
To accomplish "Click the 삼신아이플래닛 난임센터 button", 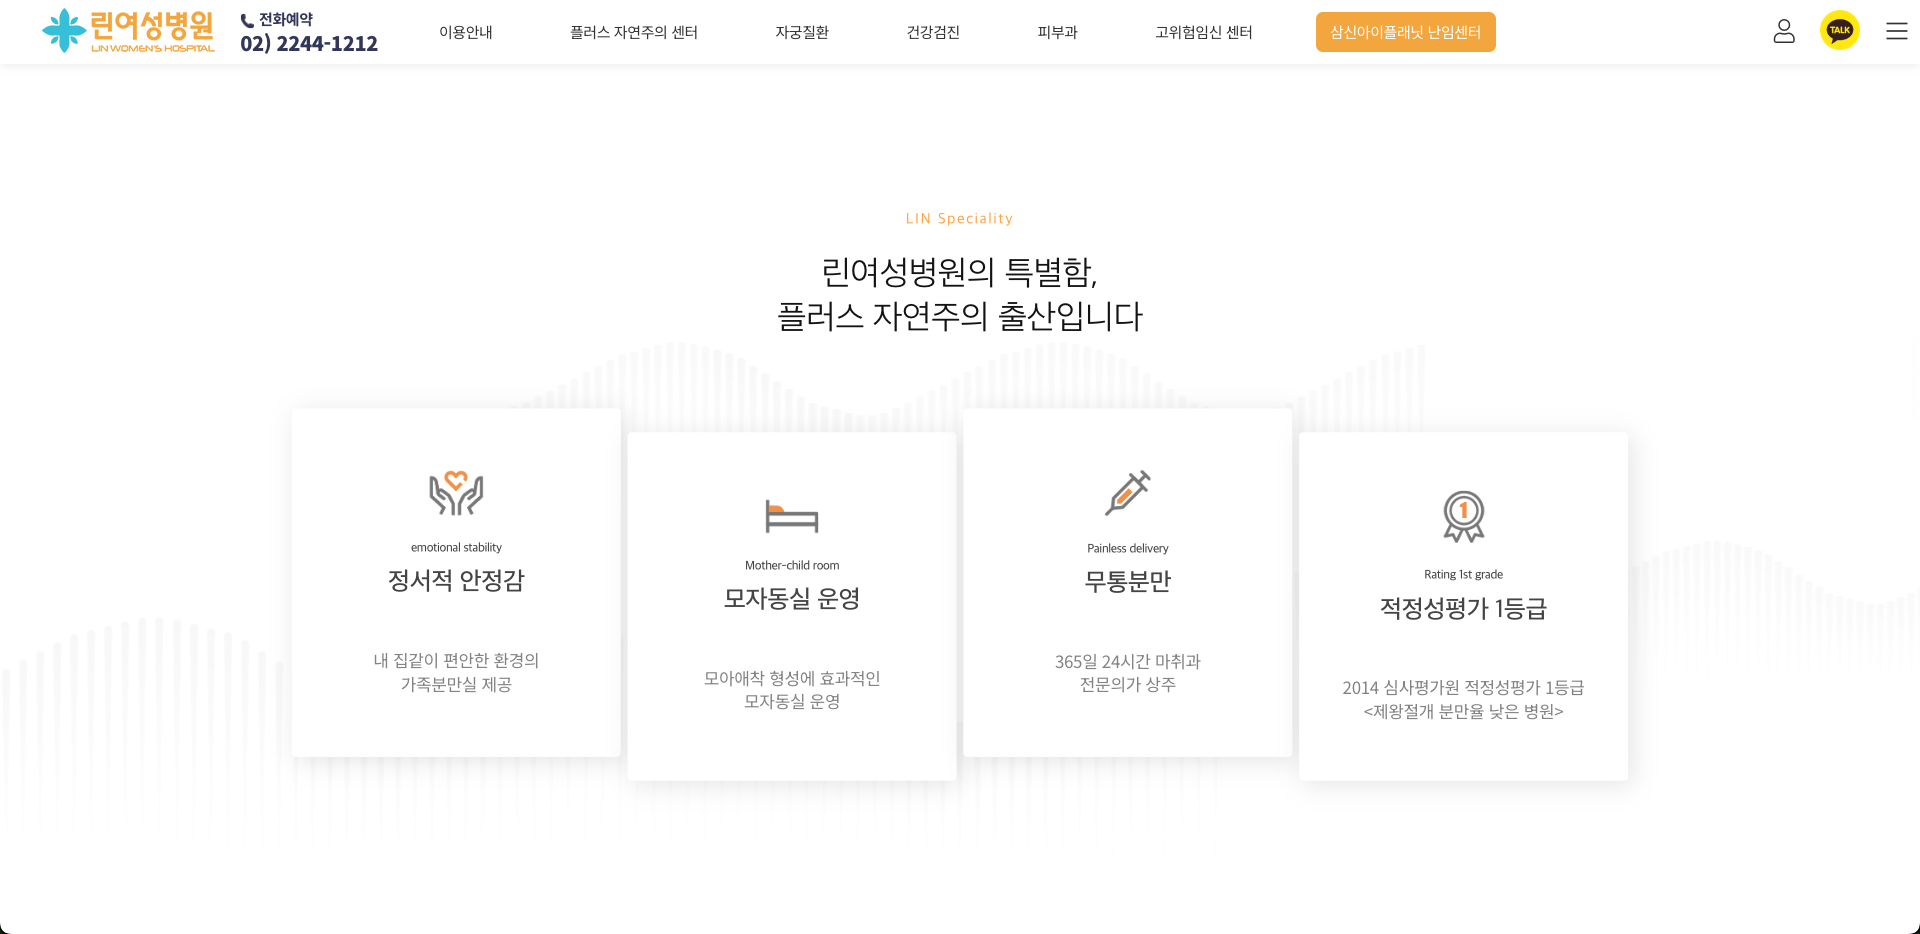I will coord(1406,32).
